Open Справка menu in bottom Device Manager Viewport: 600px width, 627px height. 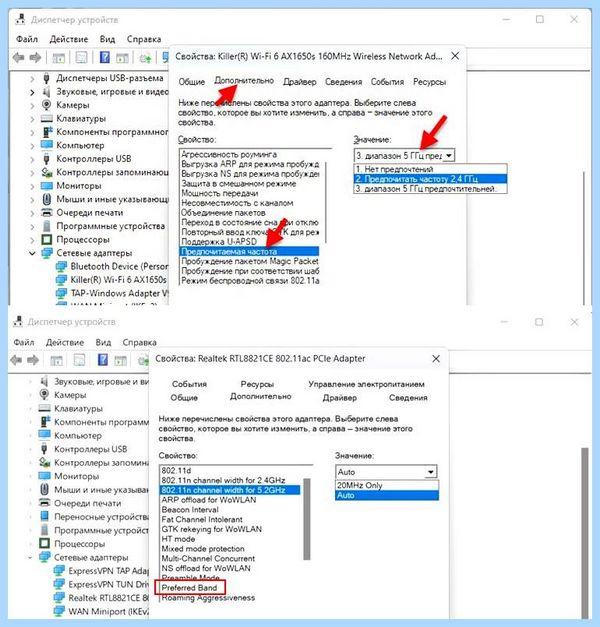click(x=140, y=343)
